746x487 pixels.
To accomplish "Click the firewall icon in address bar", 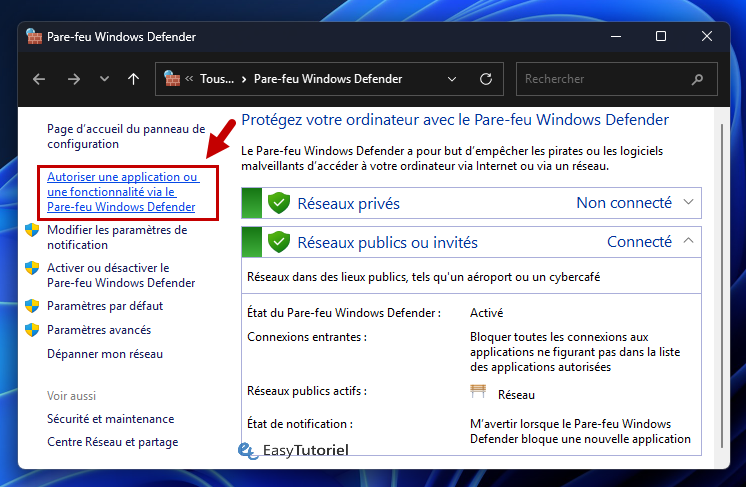I will pyautogui.click(x=172, y=78).
